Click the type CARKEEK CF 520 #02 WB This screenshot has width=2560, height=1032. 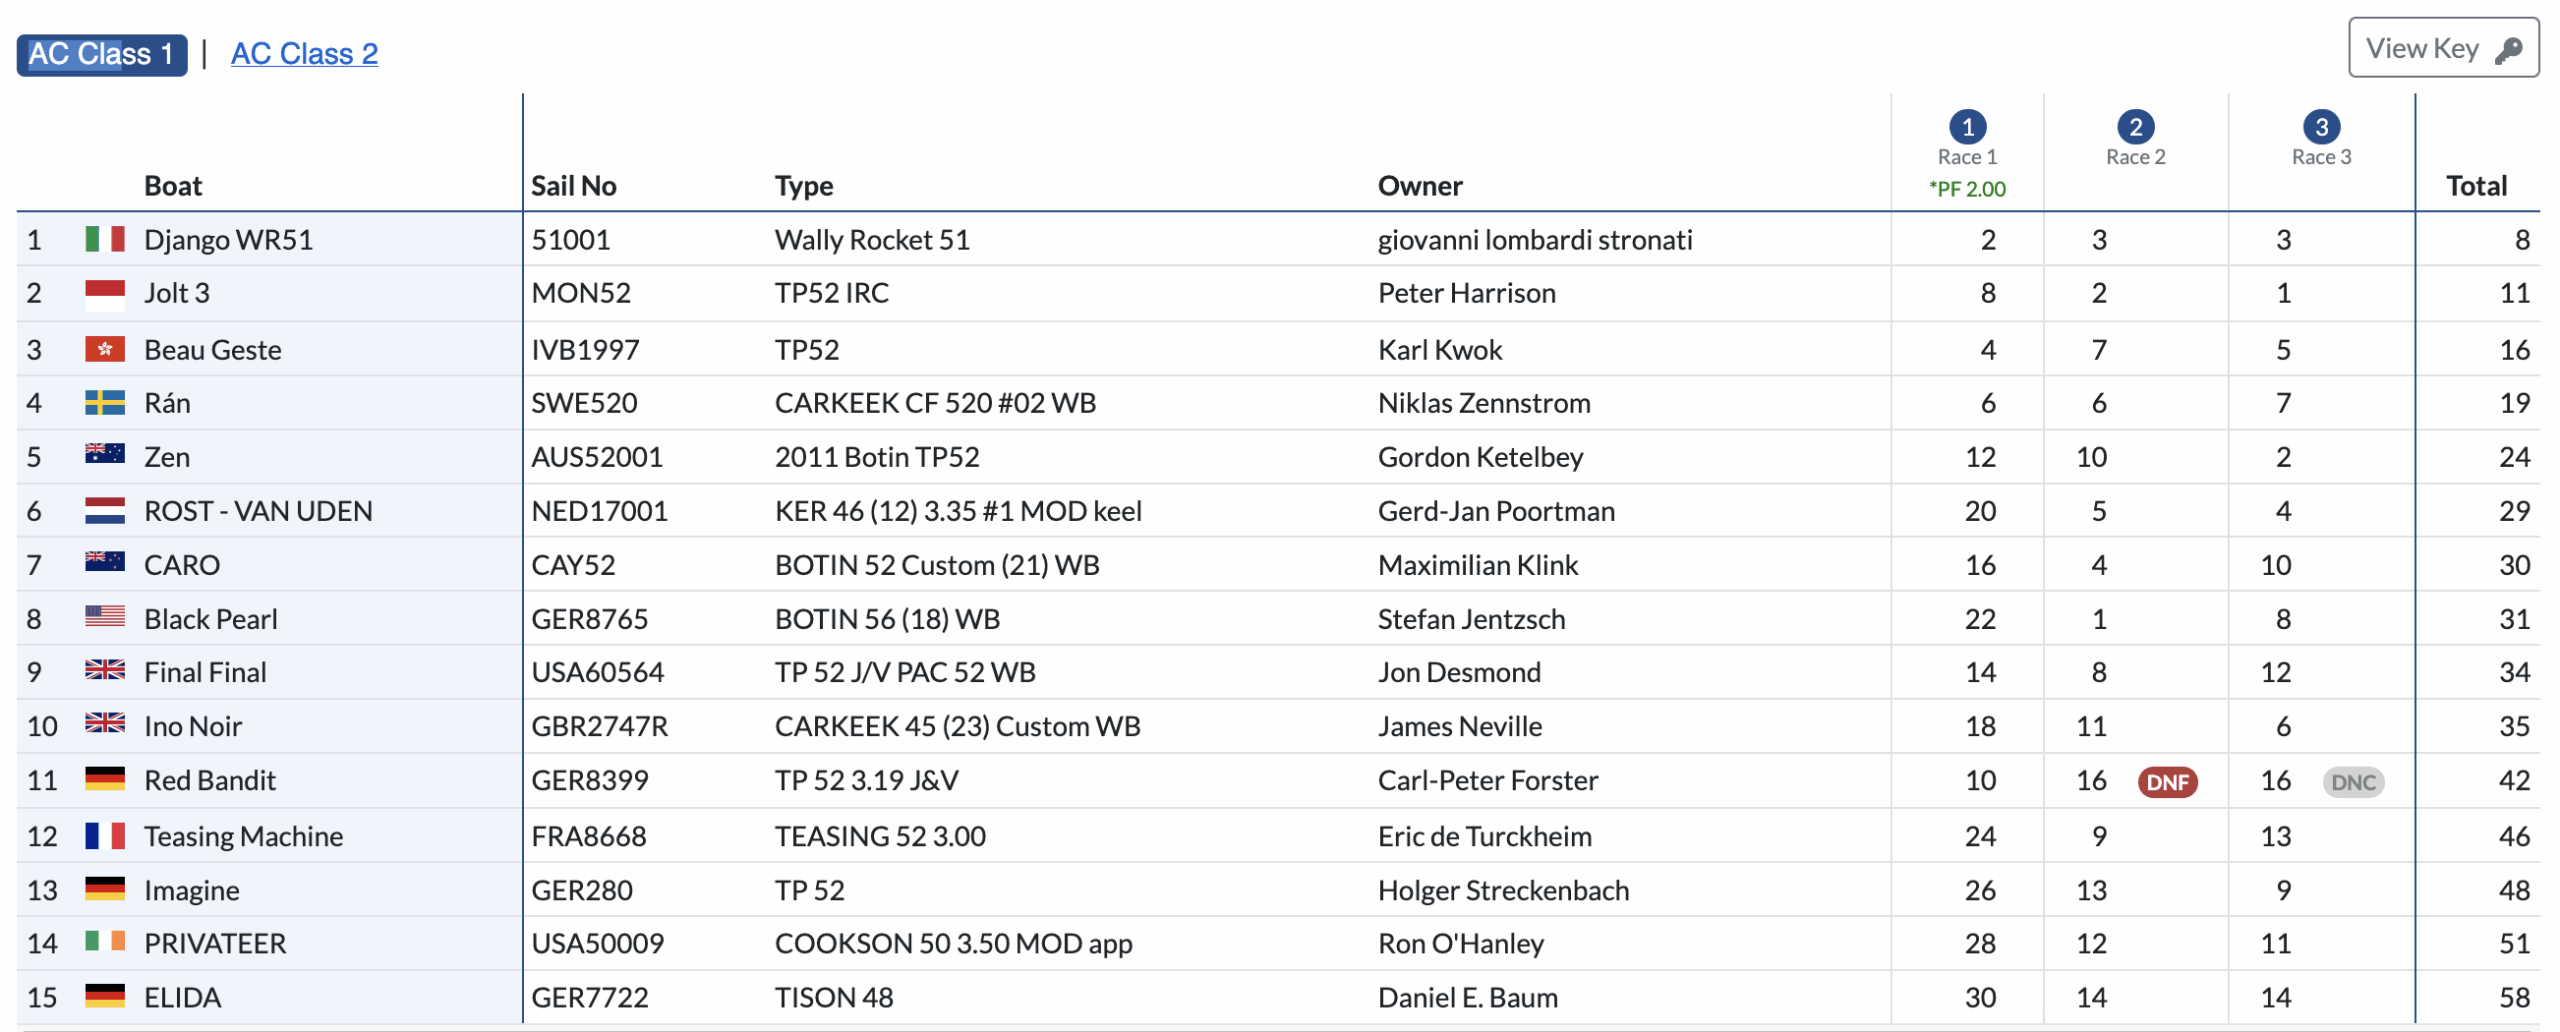[935, 403]
